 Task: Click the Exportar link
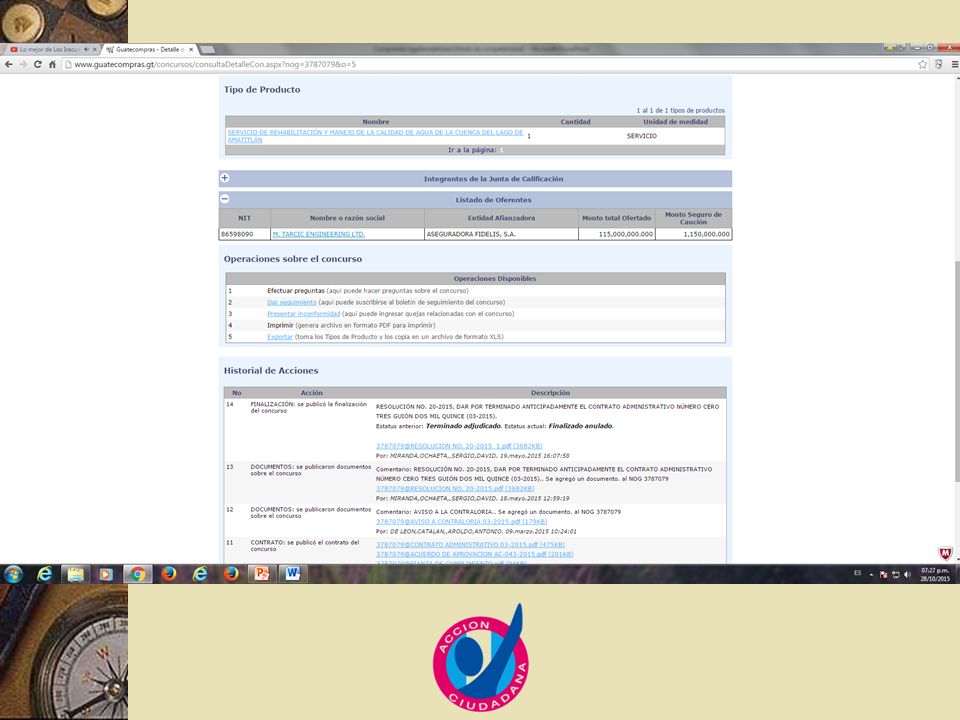280,337
